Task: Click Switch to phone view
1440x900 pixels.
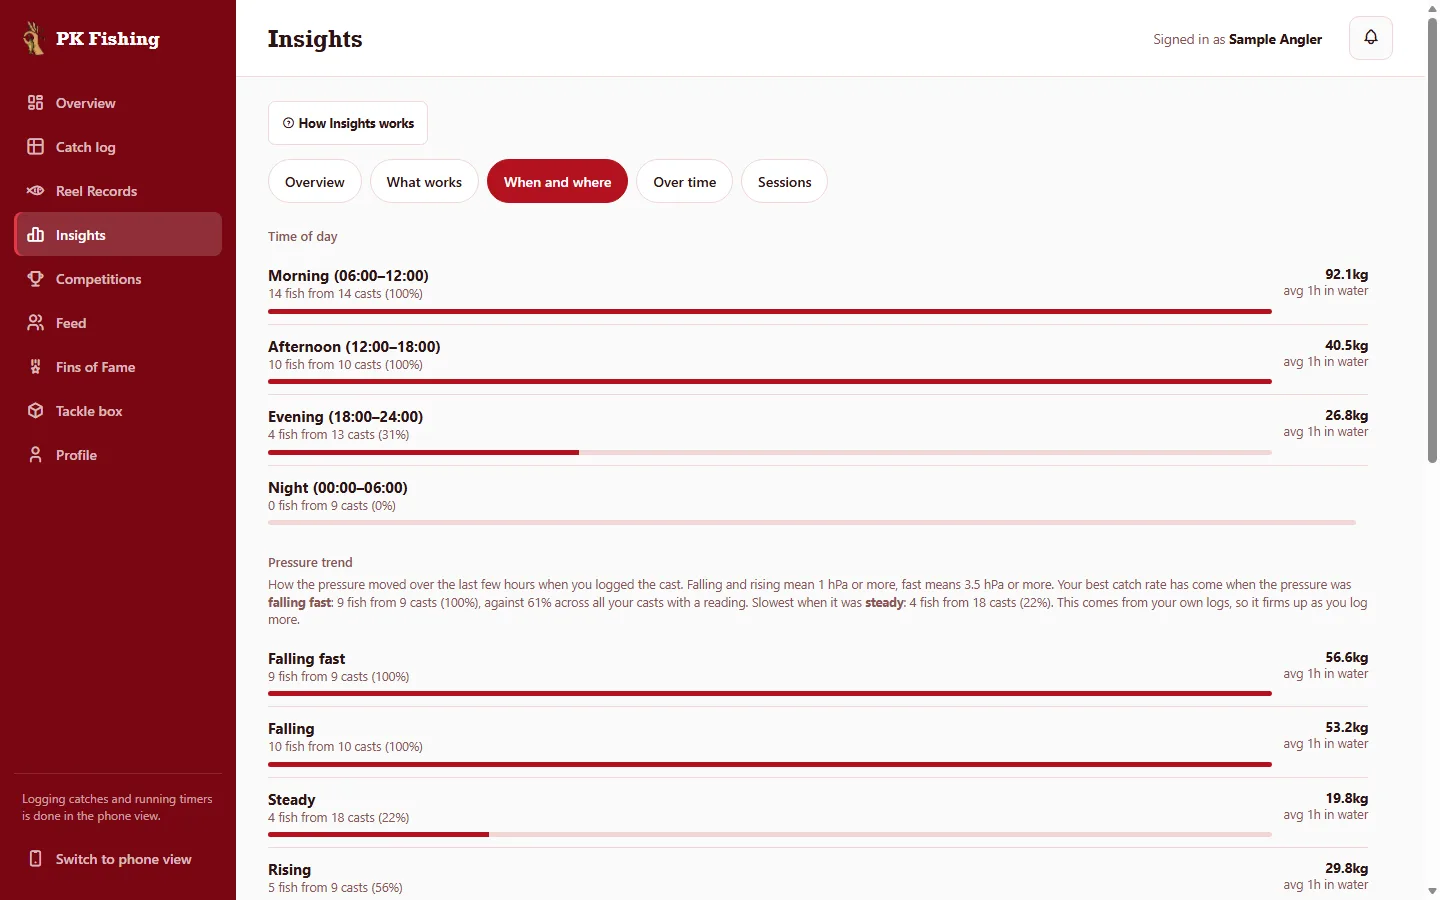Action: click(118, 859)
